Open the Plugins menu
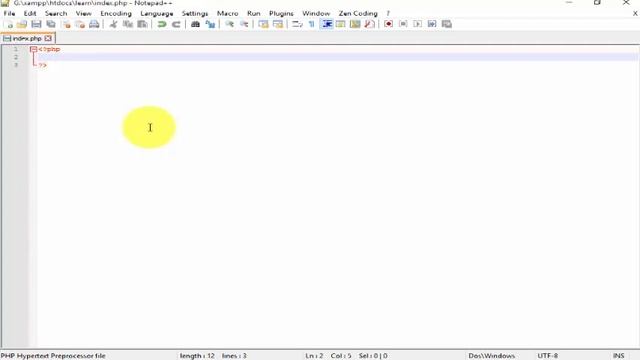Viewport: 640px width, 360px height. tap(281, 13)
